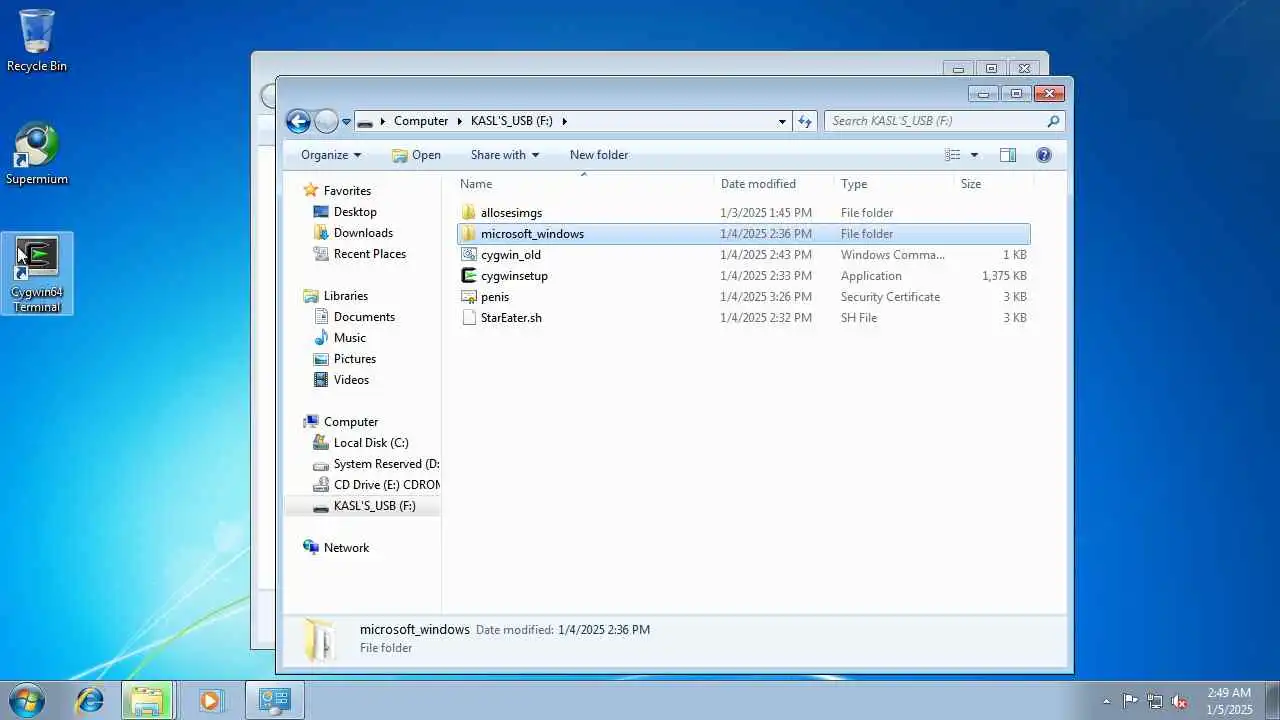This screenshot has width=1280, height=720.
Task: Open the Videos library
Action: pos(351,380)
